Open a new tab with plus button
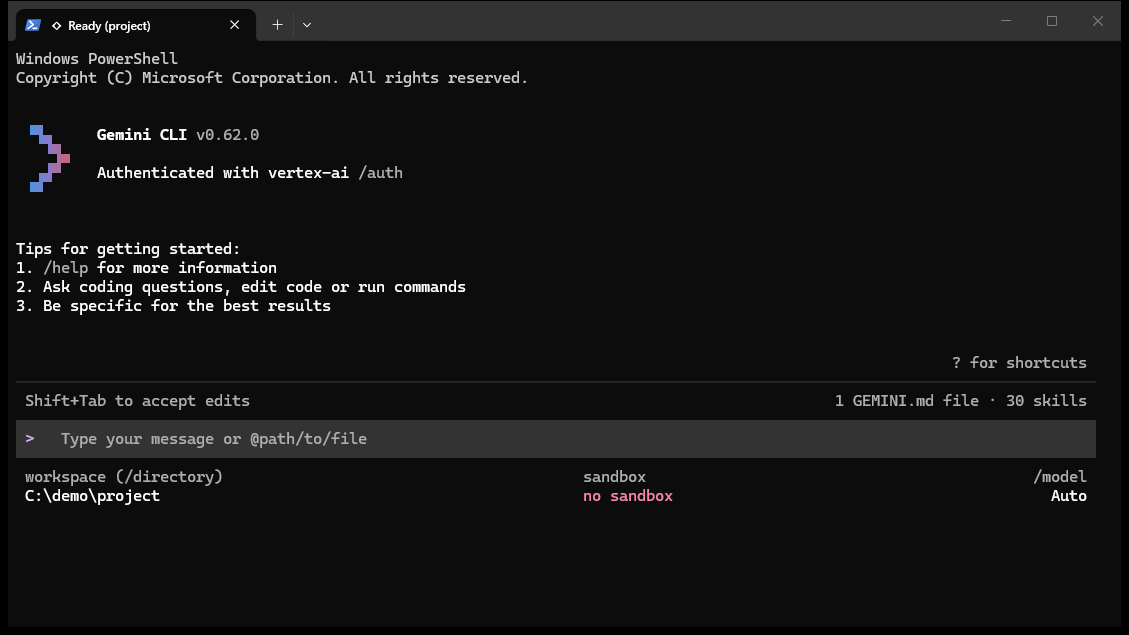The image size is (1129, 635). tap(277, 24)
